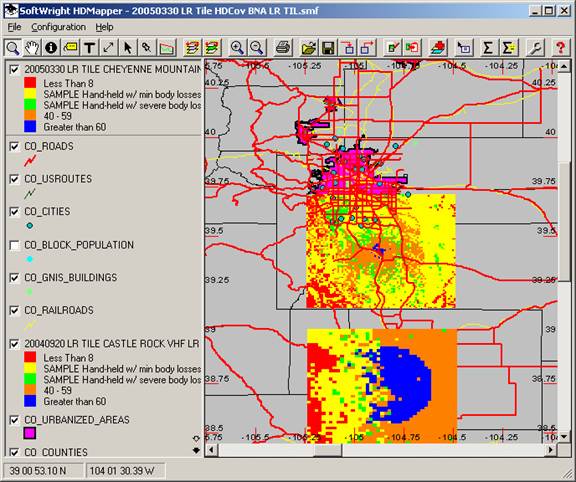Click the red arrow out of blue box icon
Image resolution: width=576 pixels, height=482 pixels.
(x=367, y=48)
